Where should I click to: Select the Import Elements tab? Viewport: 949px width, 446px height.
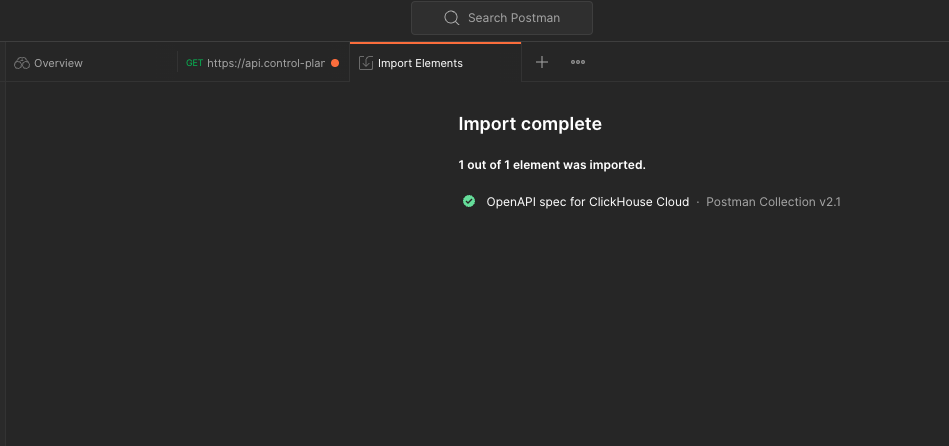point(420,63)
